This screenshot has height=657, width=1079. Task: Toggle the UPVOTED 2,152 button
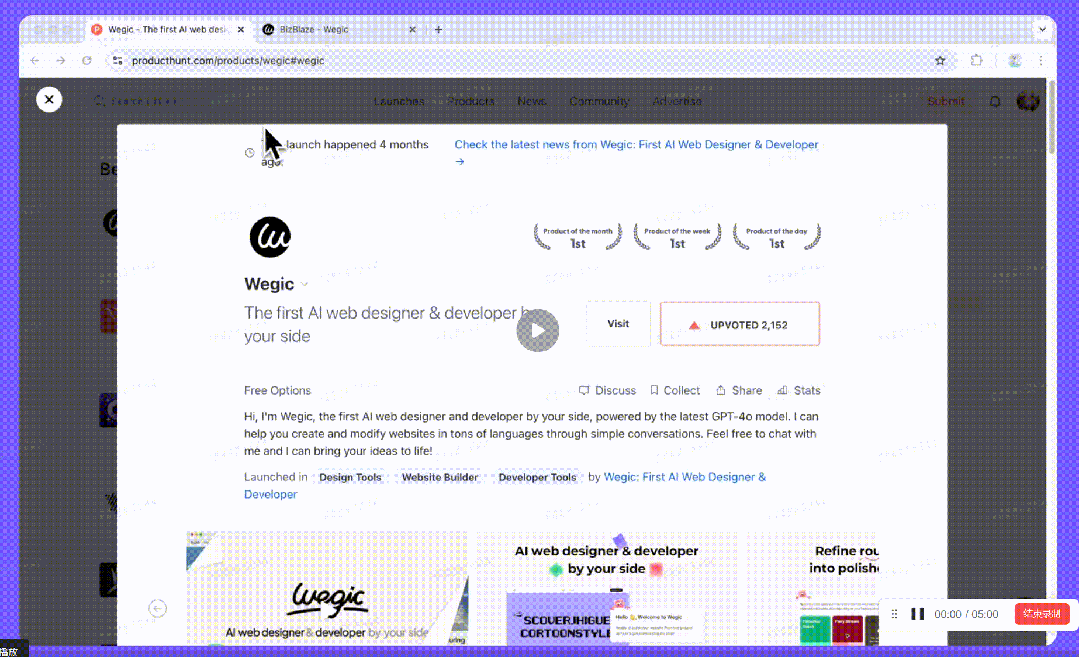point(739,324)
